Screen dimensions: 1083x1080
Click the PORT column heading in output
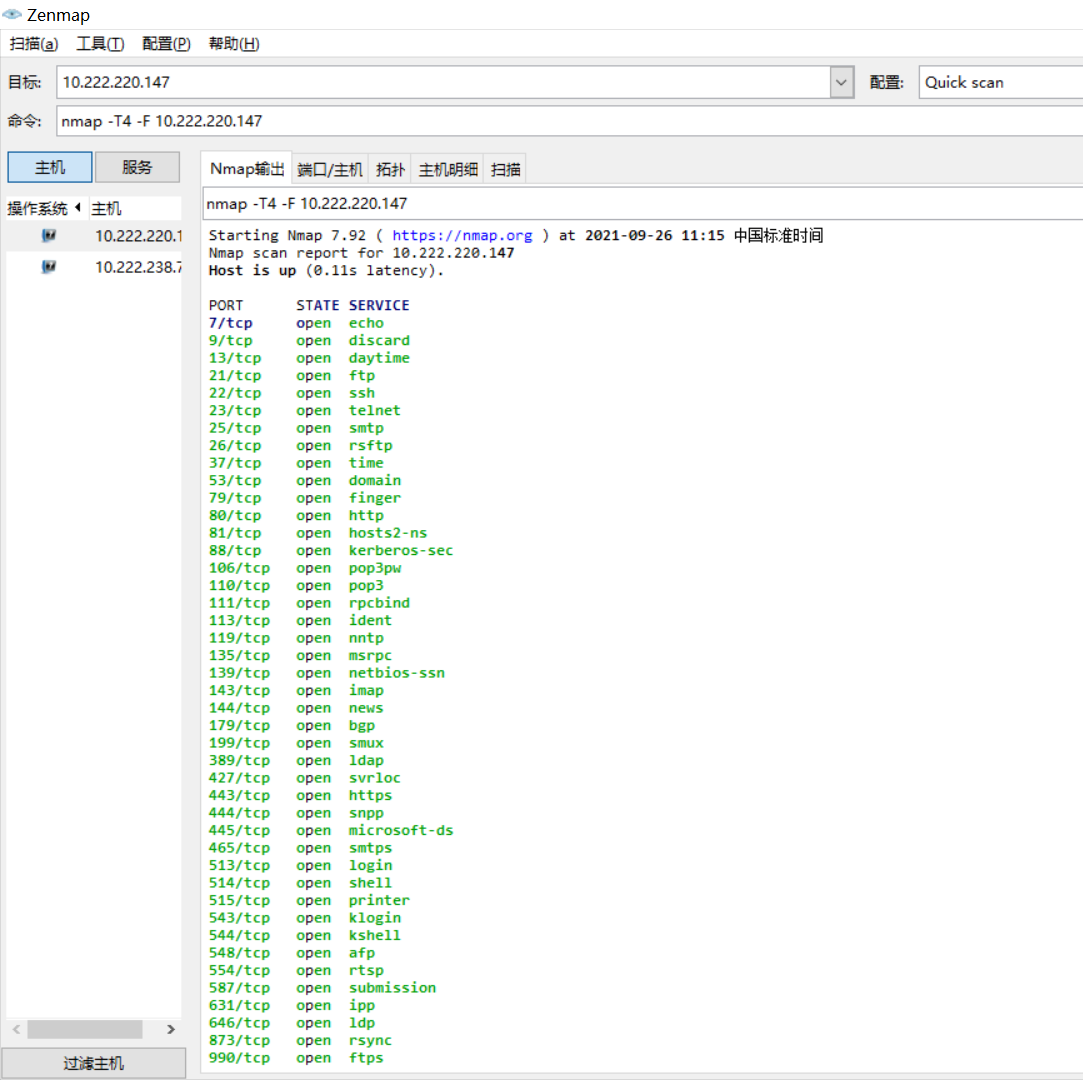click(226, 305)
